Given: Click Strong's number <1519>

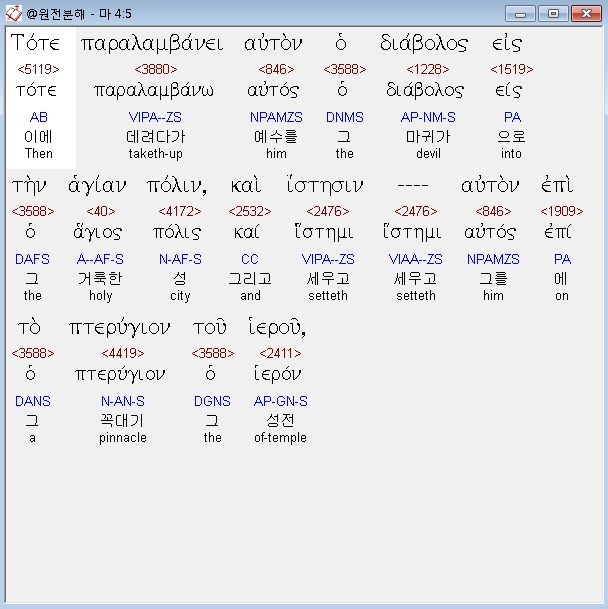Looking at the screenshot, I should click(x=511, y=69).
